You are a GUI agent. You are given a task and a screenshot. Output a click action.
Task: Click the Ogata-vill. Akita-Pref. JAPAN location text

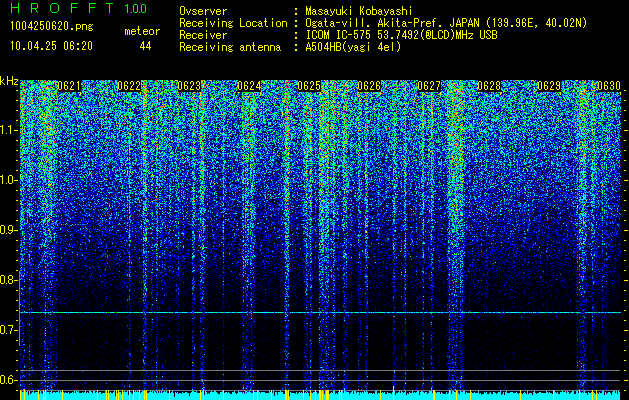[446, 23]
